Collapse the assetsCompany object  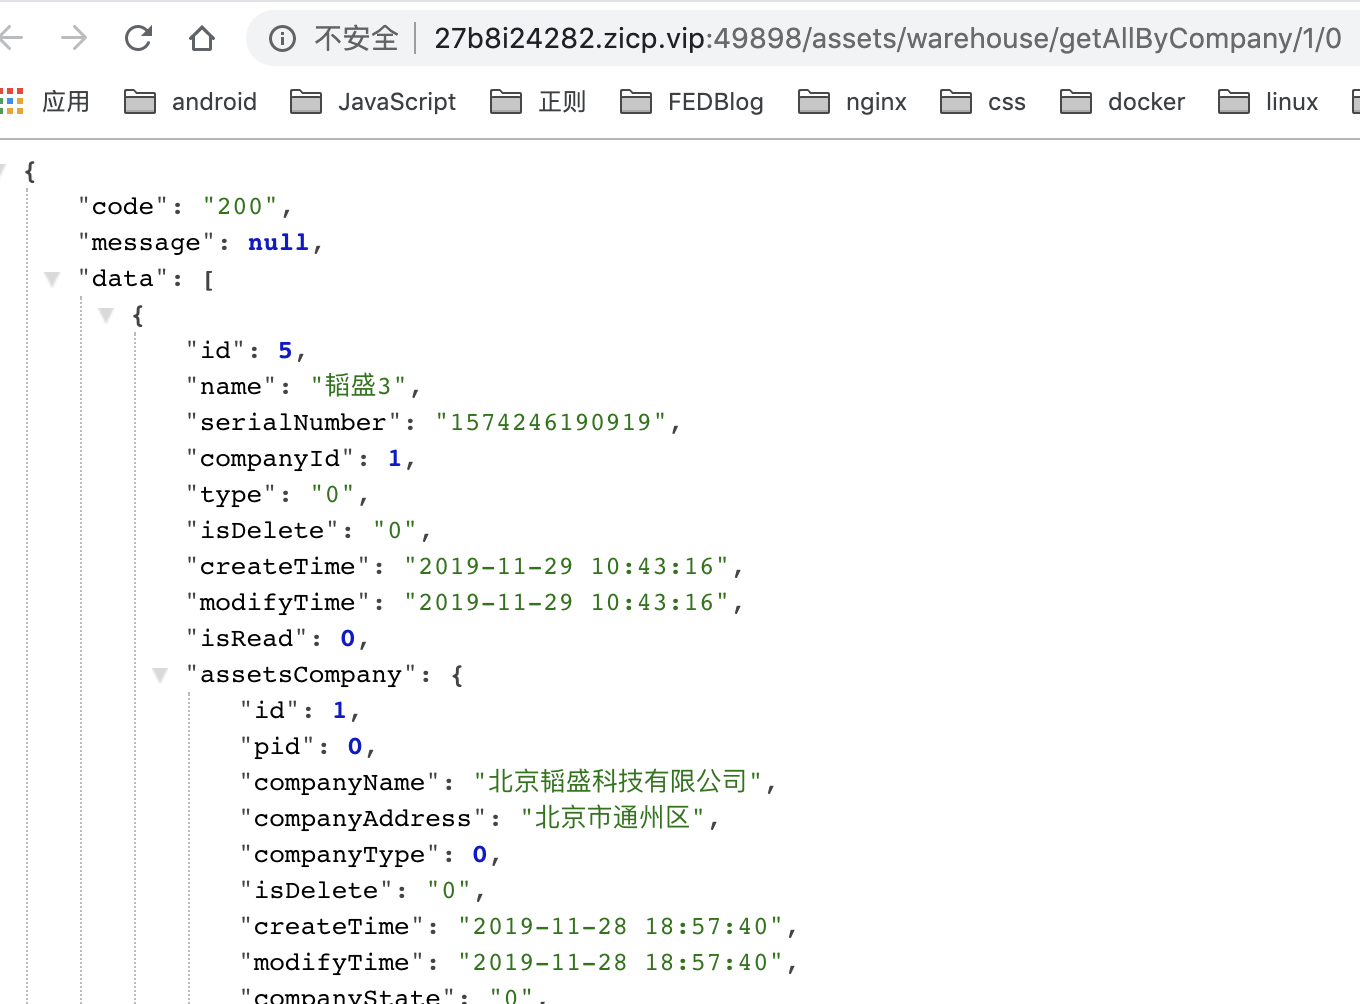(160, 675)
